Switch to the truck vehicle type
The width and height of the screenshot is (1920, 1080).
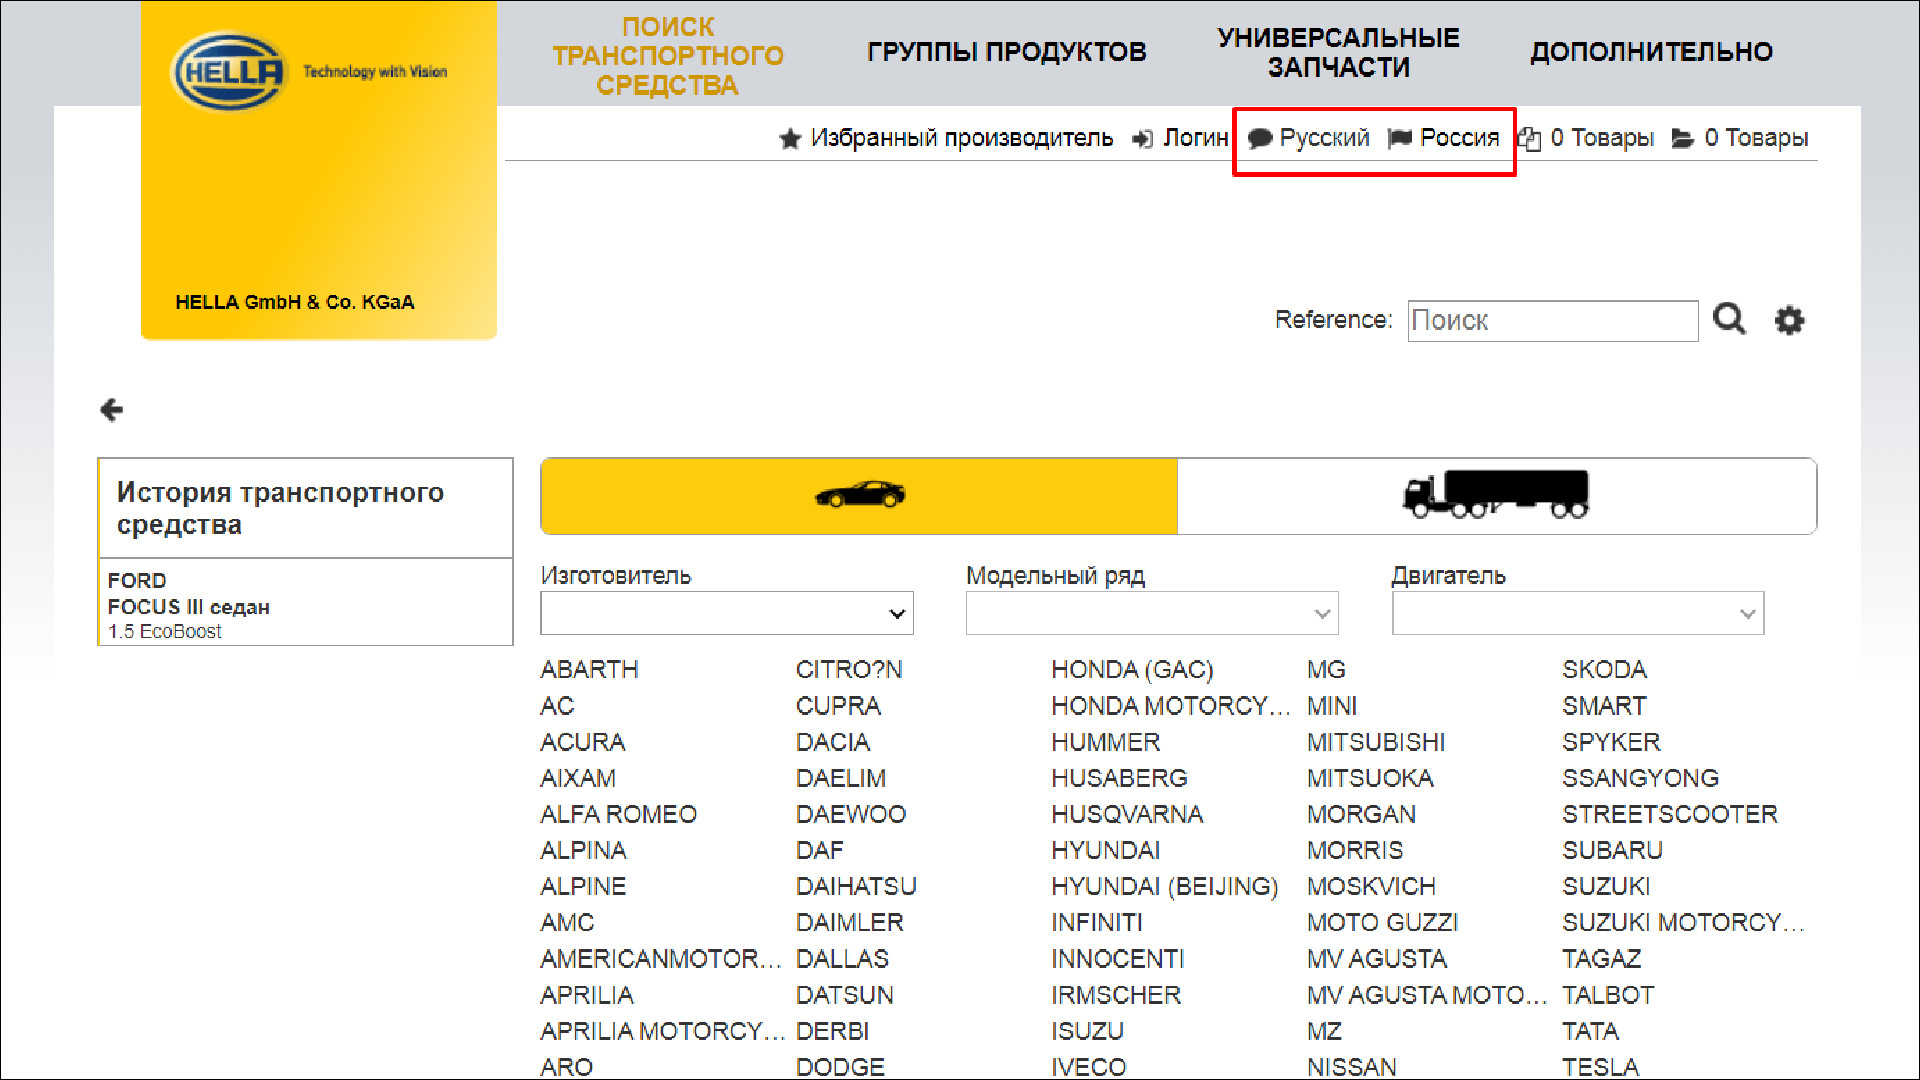[x=1496, y=496]
